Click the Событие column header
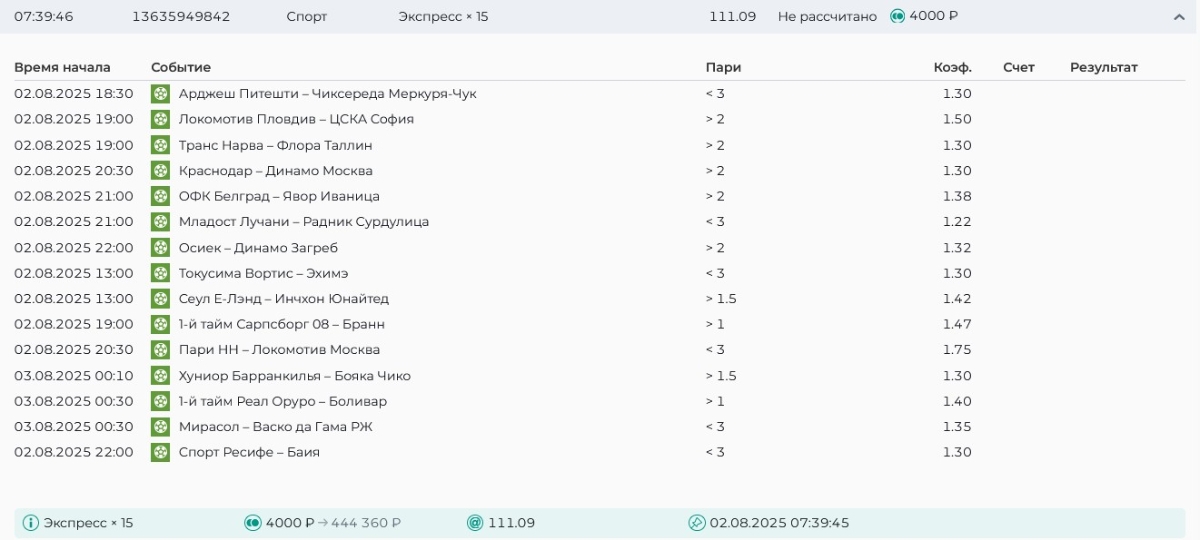This screenshot has height=540, width=1200. pos(181,67)
